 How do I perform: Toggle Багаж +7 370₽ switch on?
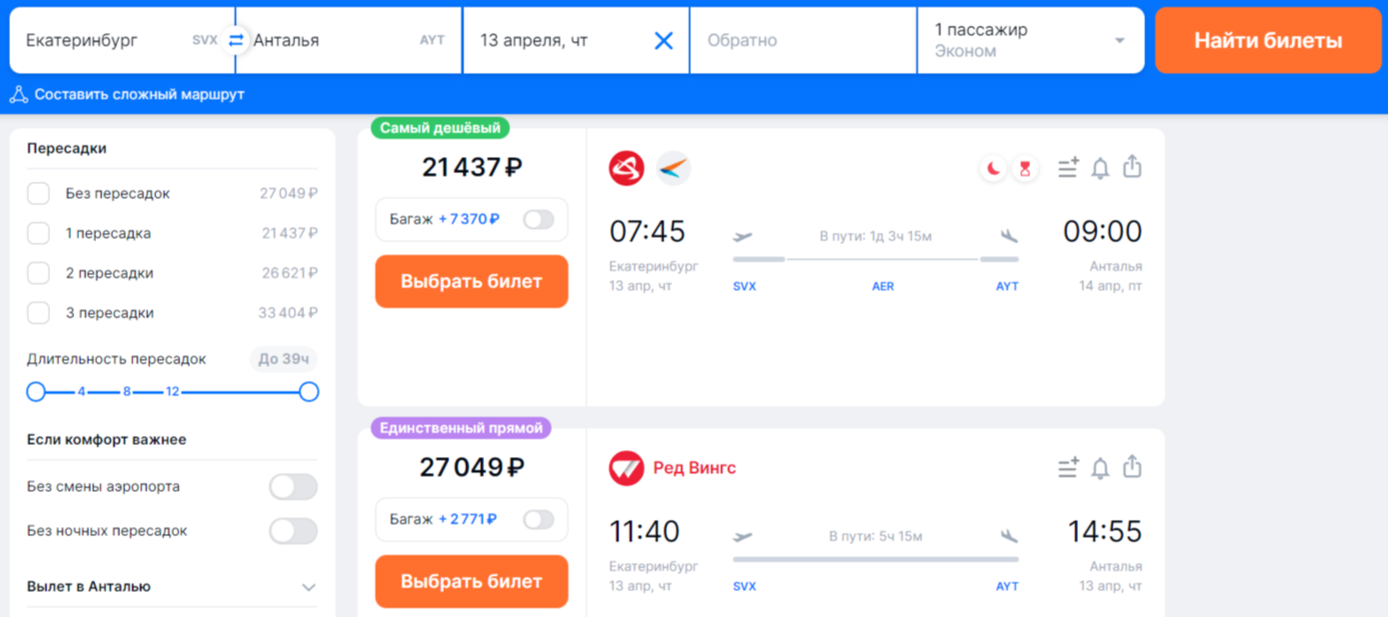[538, 220]
